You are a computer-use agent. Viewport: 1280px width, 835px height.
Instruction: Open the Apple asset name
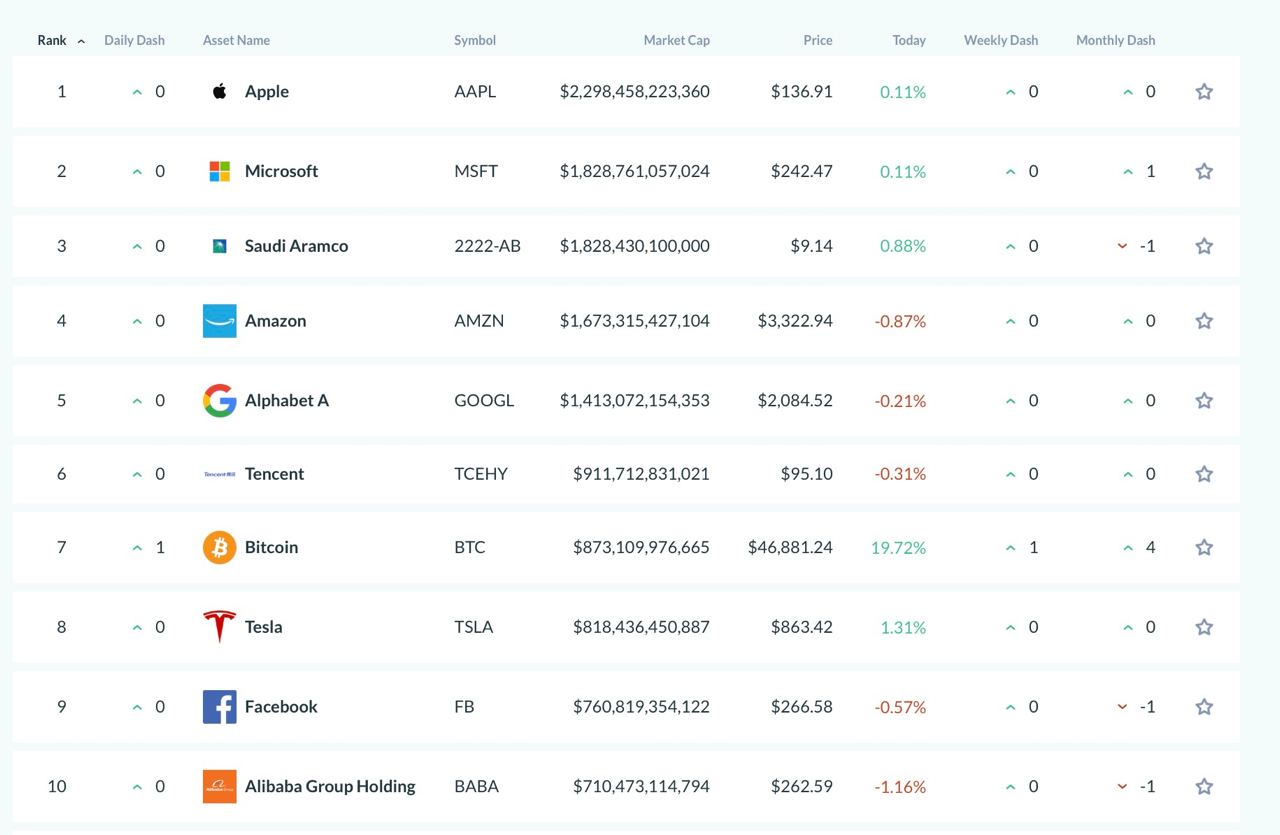pos(267,91)
